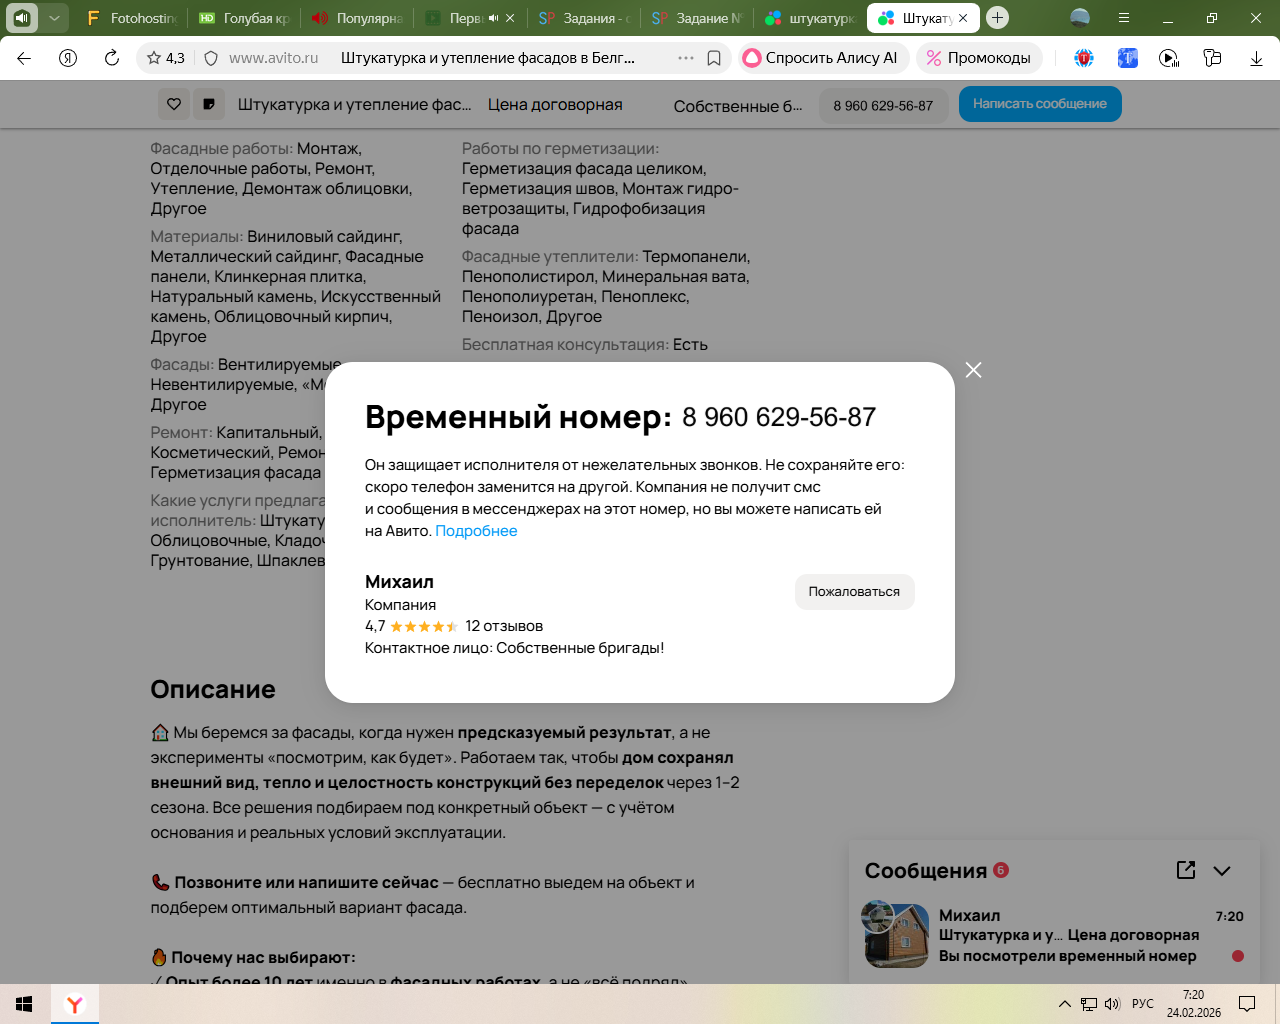Screen dimensions: 1280x1024
Task: Add listing to favorites with heart icon
Action: (174, 104)
